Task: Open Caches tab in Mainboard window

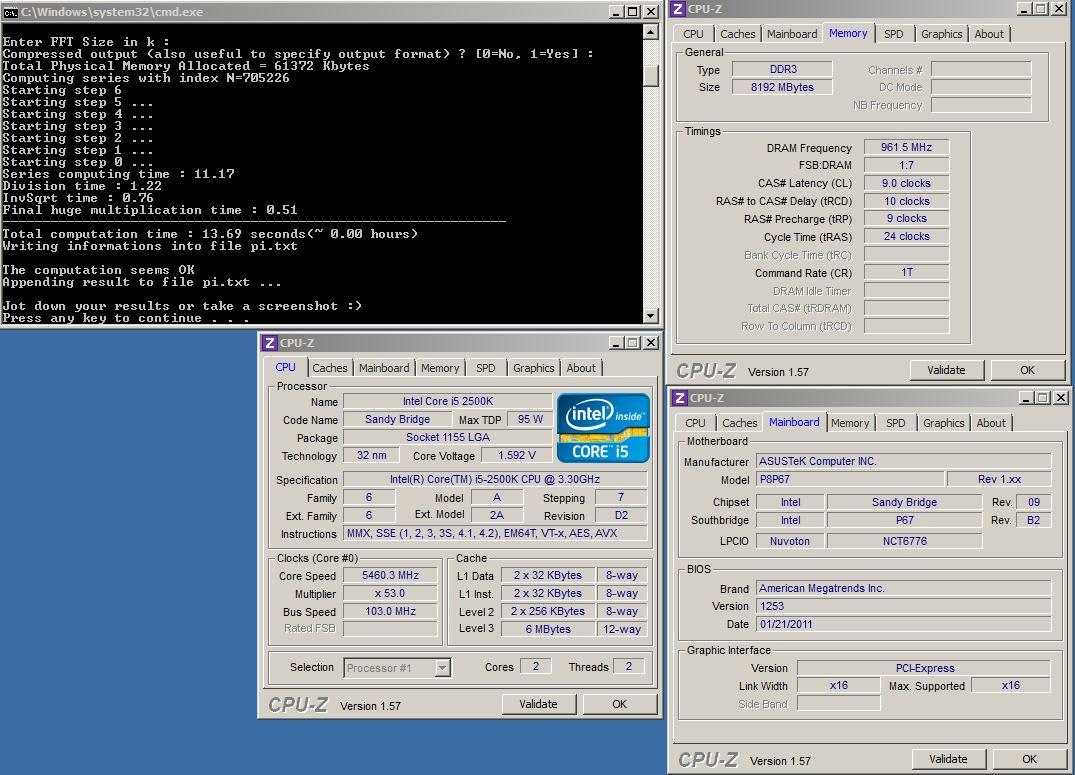Action: tap(740, 423)
